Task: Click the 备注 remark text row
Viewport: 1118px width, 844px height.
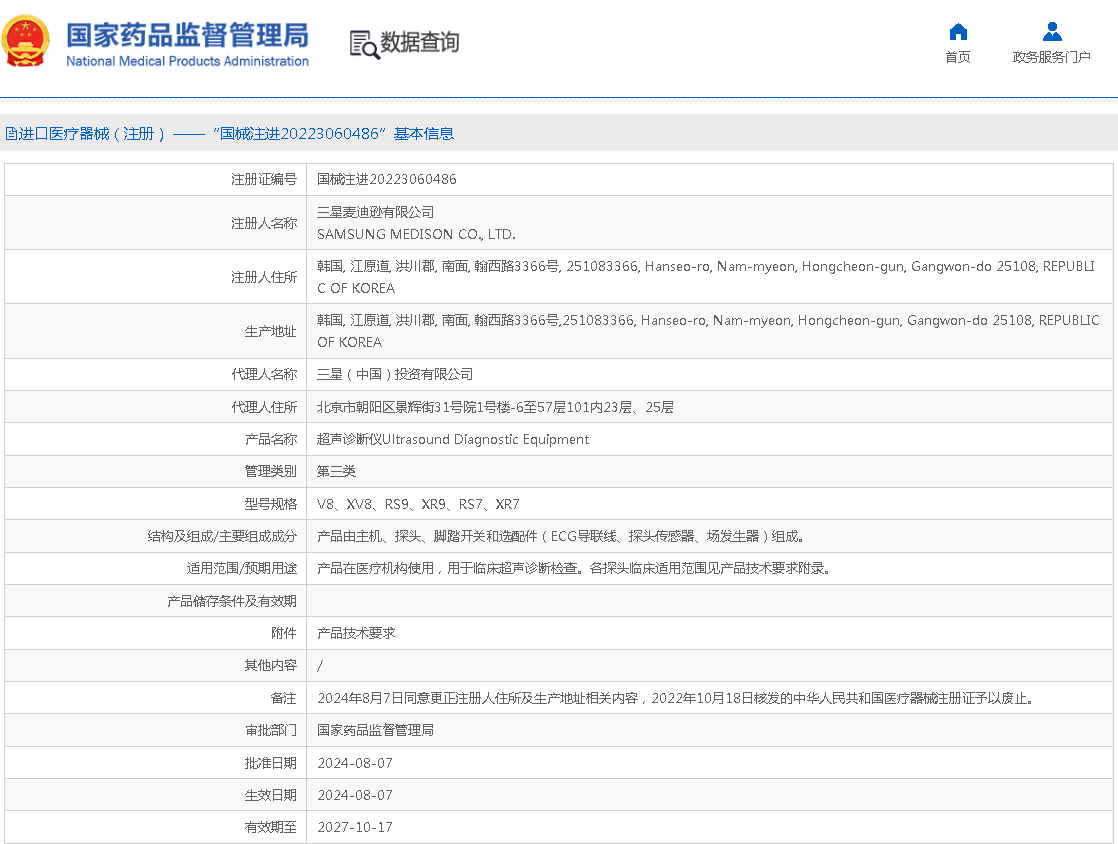Action: (675, 698)
